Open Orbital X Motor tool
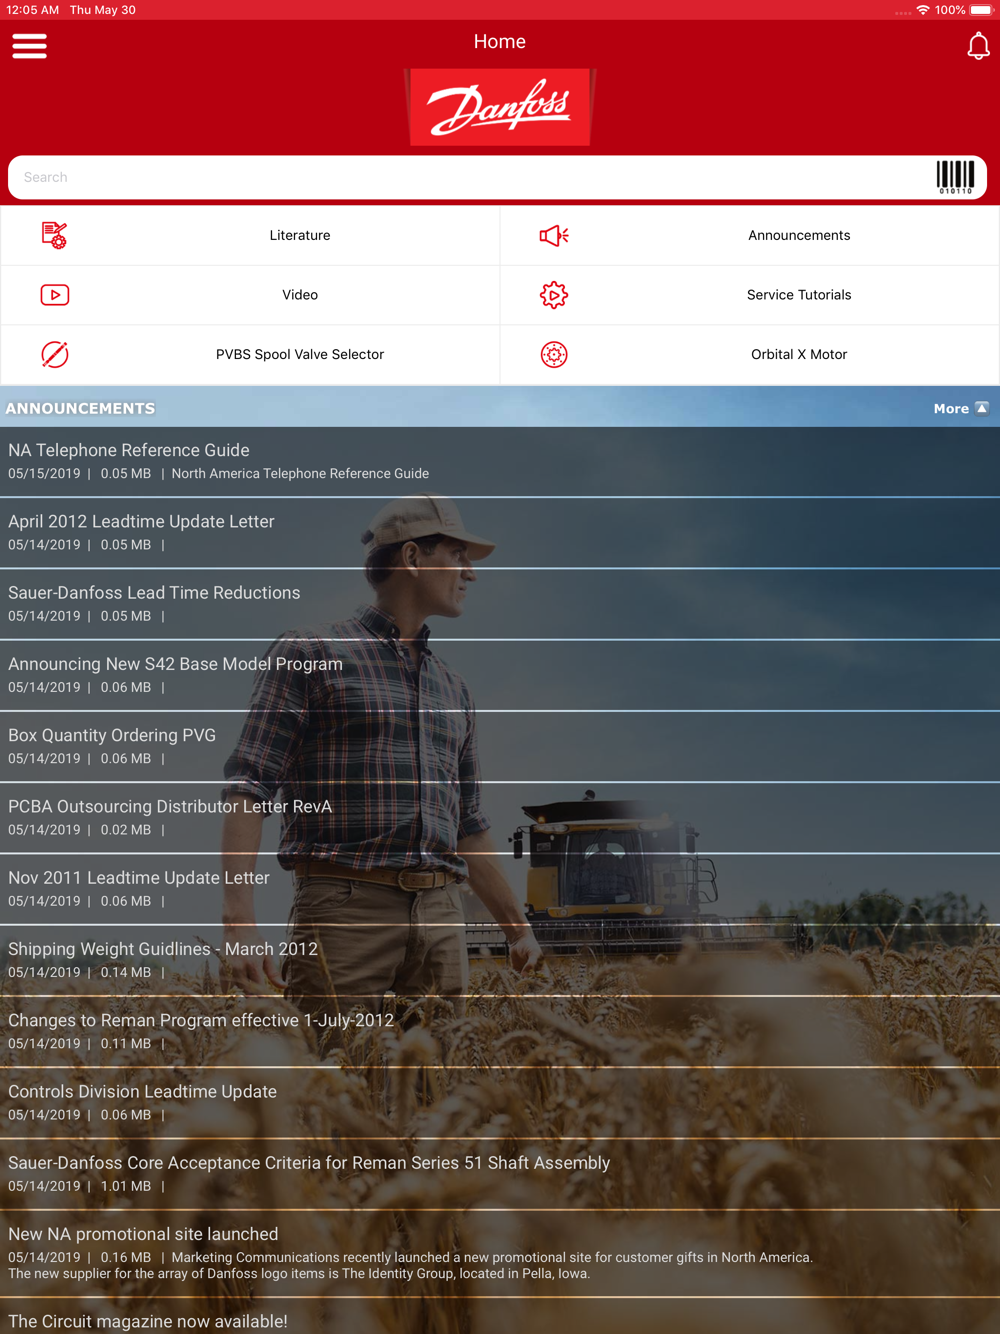The width and height of the screenshot is (1000, 1334). point(750,354)
